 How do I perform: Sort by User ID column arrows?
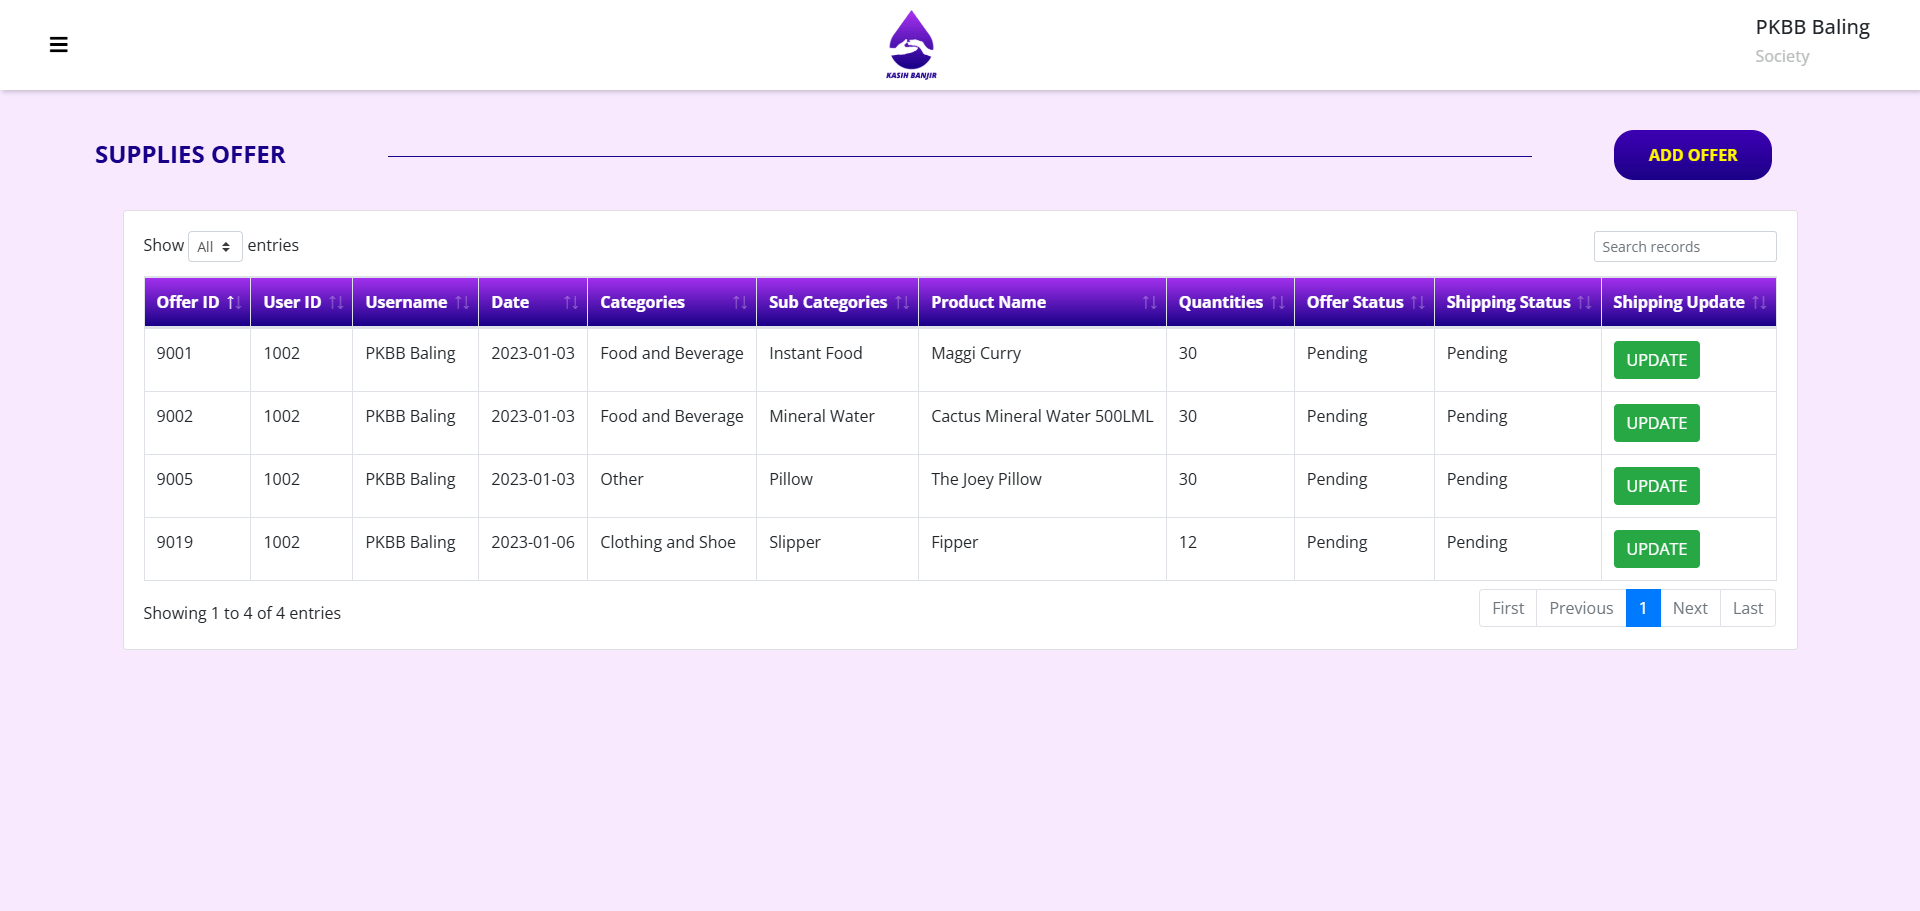336,303
